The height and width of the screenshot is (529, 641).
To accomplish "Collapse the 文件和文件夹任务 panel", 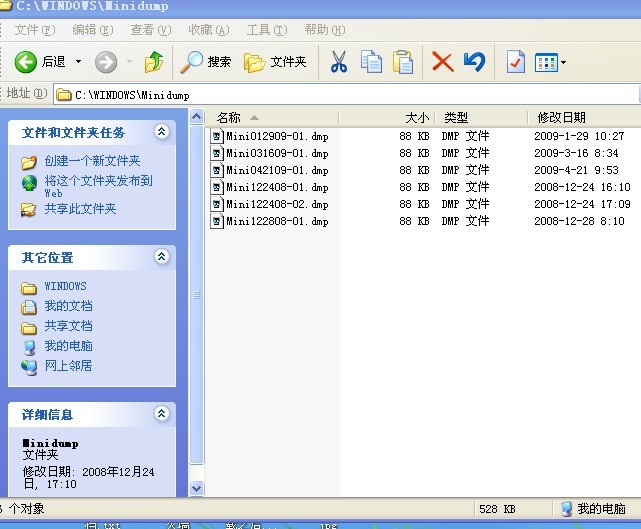I will [x=161, y=132].
